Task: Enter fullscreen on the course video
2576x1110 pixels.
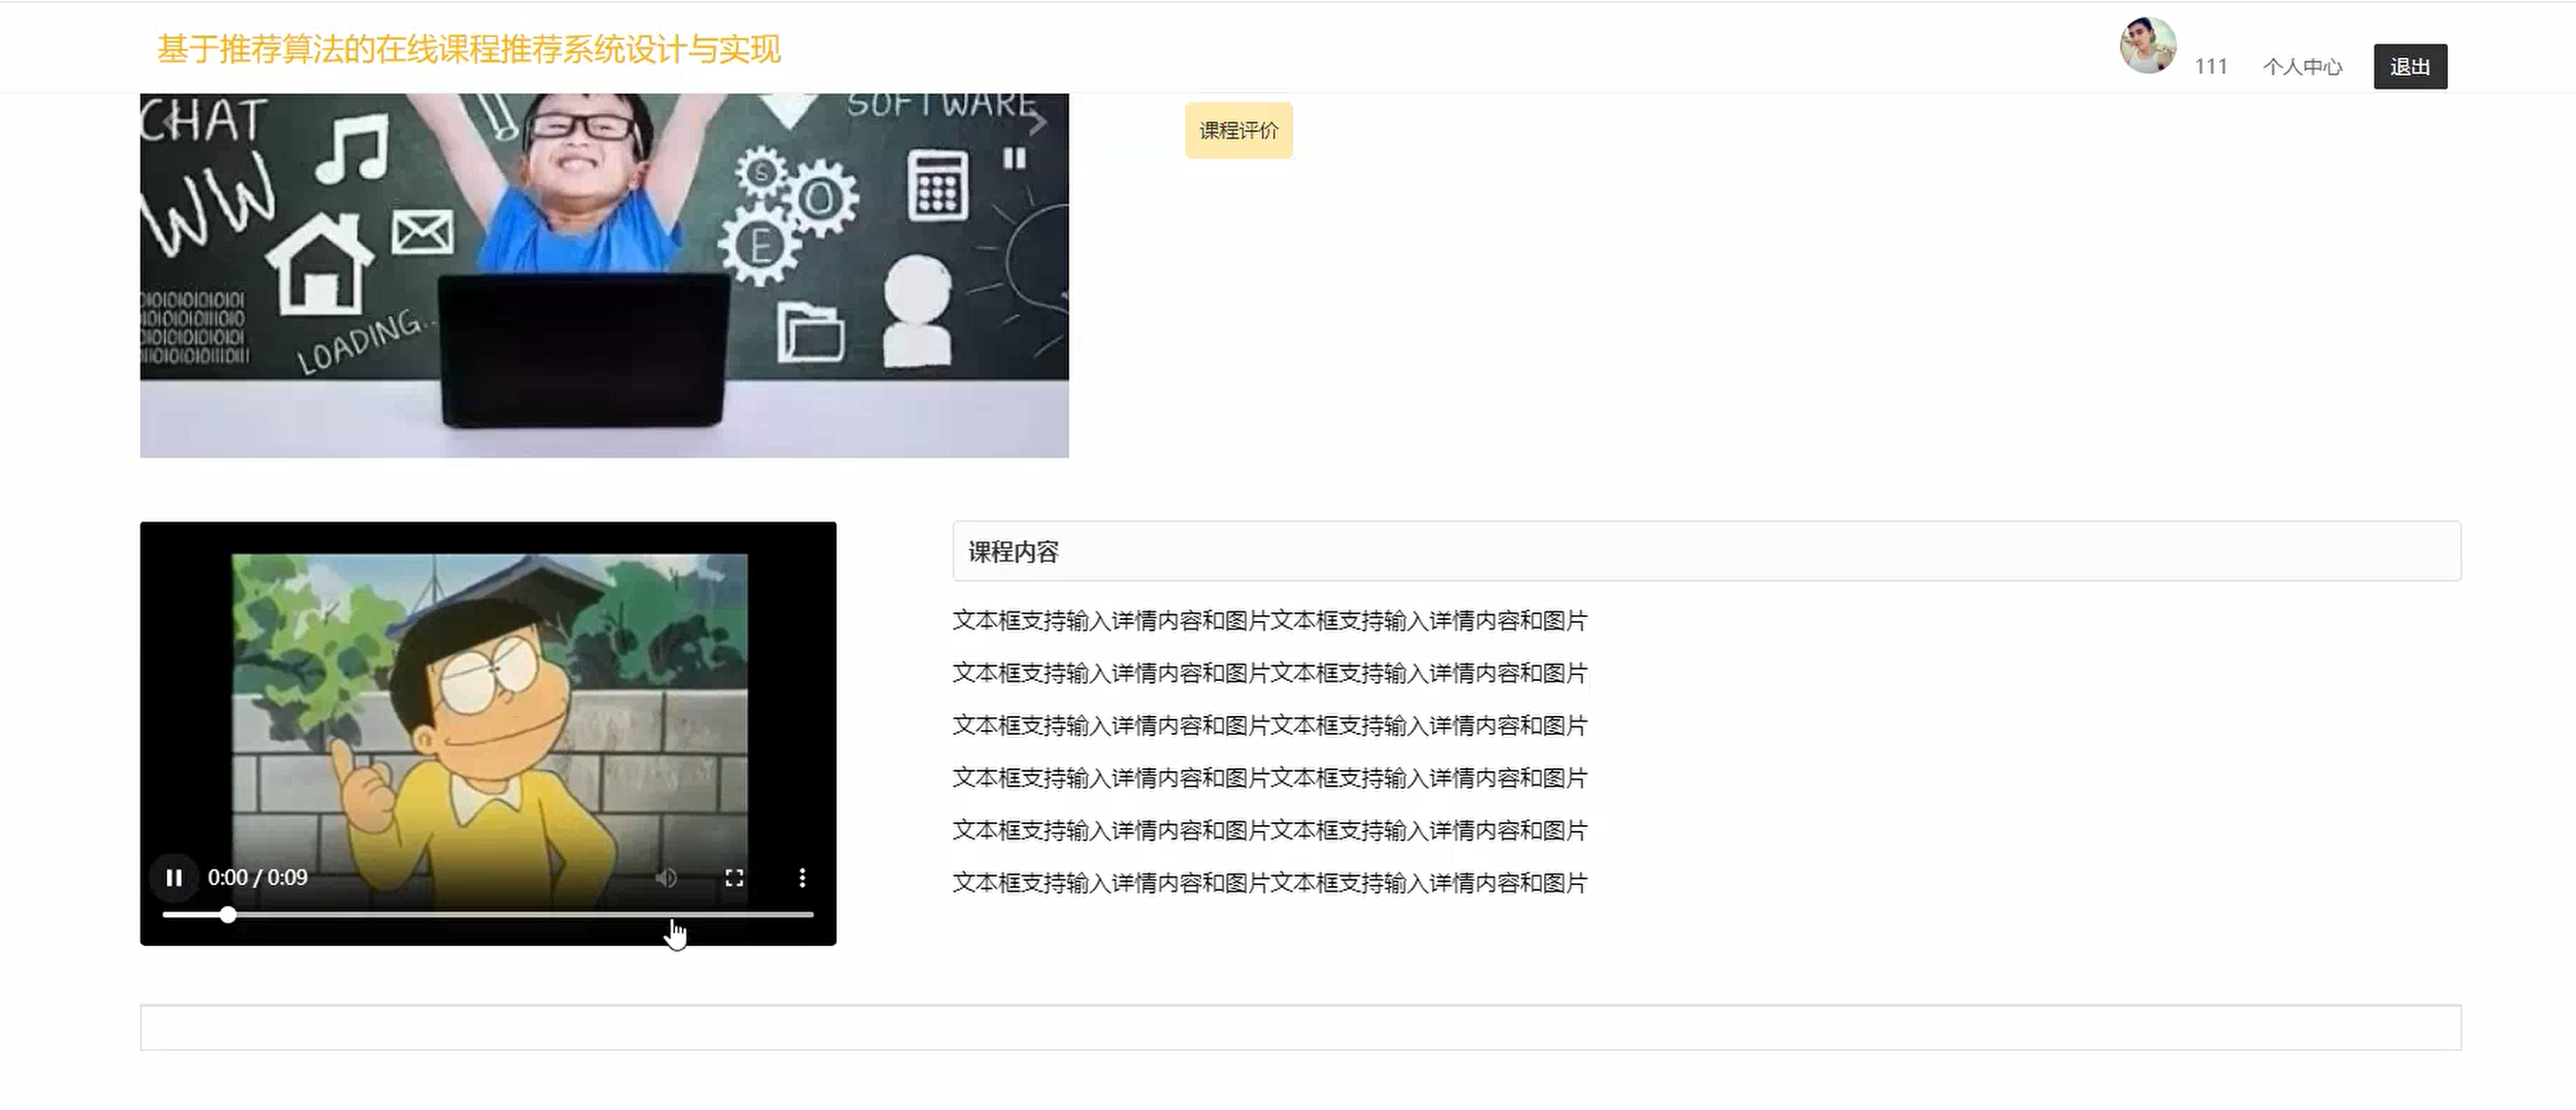Action: coord(734,878)
